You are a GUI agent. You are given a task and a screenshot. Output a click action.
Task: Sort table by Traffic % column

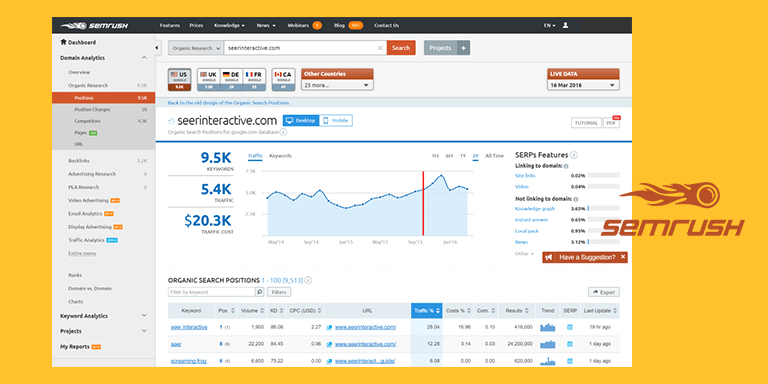[427, 311]
